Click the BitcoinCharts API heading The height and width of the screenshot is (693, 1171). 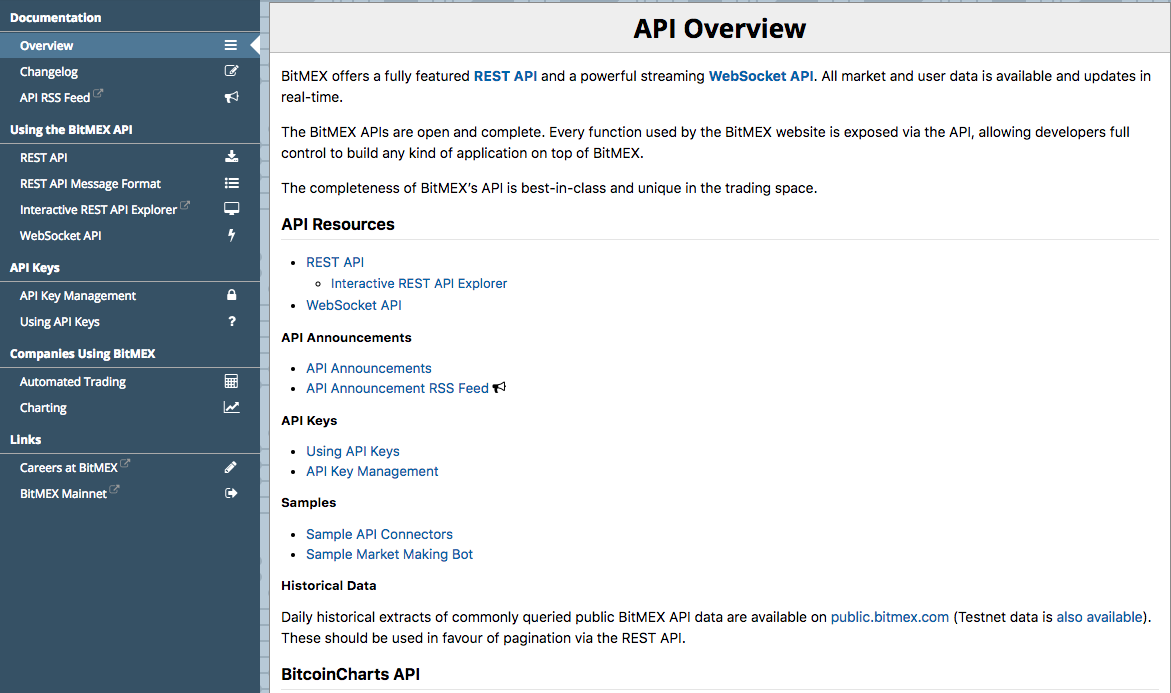[x=350, y=674]
